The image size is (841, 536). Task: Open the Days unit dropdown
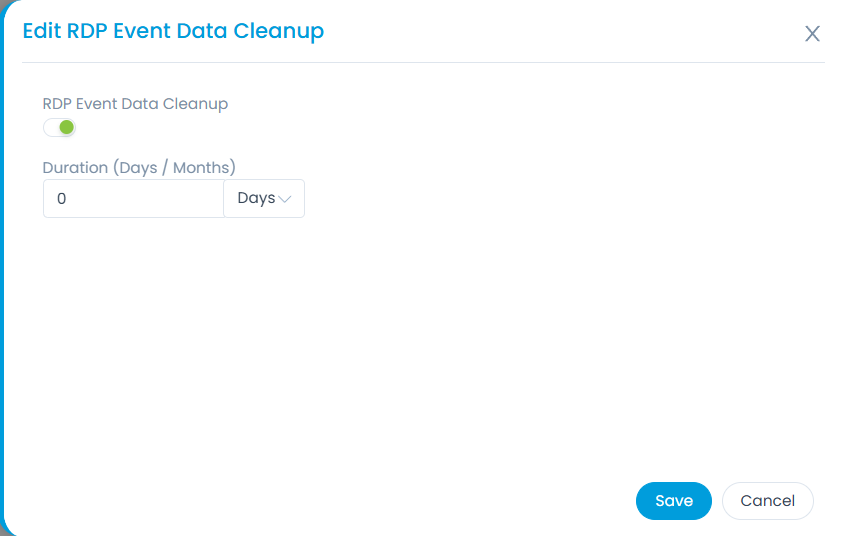point(264,198)
